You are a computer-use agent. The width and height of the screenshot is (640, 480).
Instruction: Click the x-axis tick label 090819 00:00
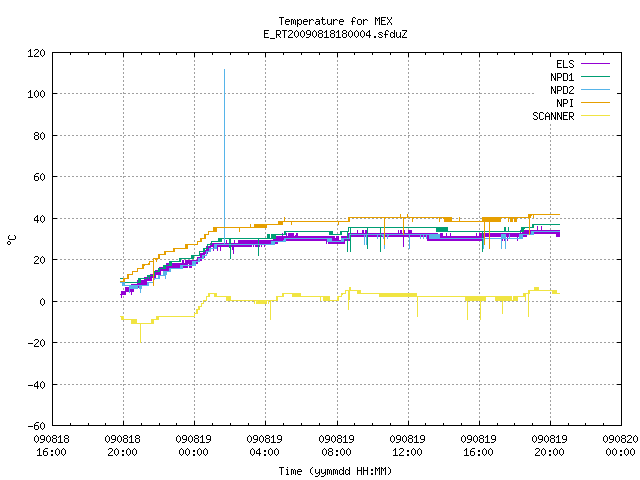tap(193, 446)
